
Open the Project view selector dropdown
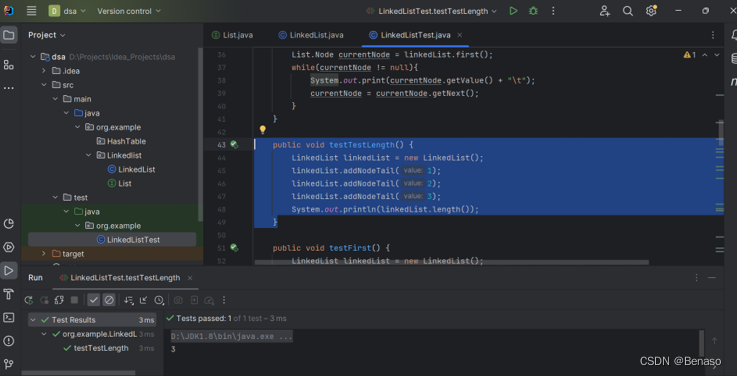[47, 35]
